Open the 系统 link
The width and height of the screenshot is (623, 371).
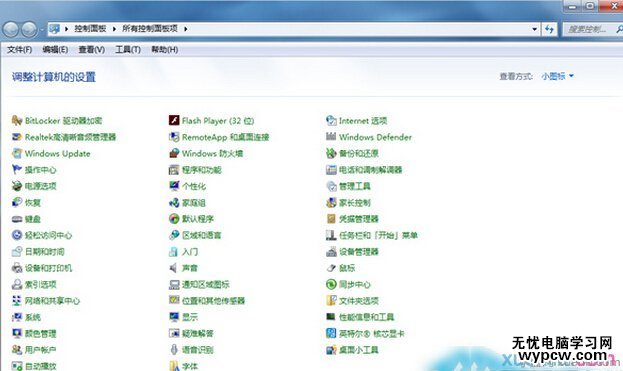33,317
